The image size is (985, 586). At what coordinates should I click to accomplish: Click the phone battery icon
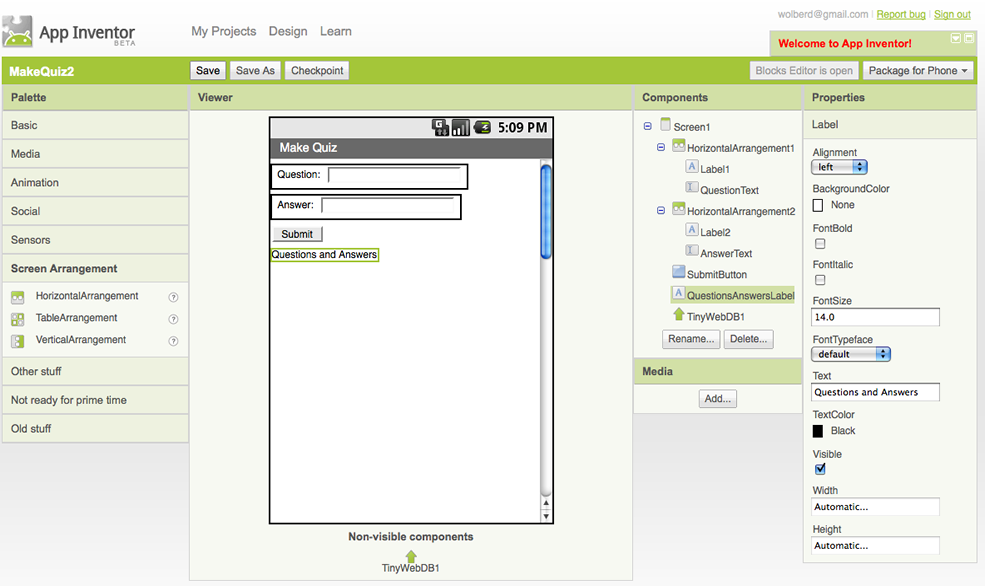[x=482, y=128]
